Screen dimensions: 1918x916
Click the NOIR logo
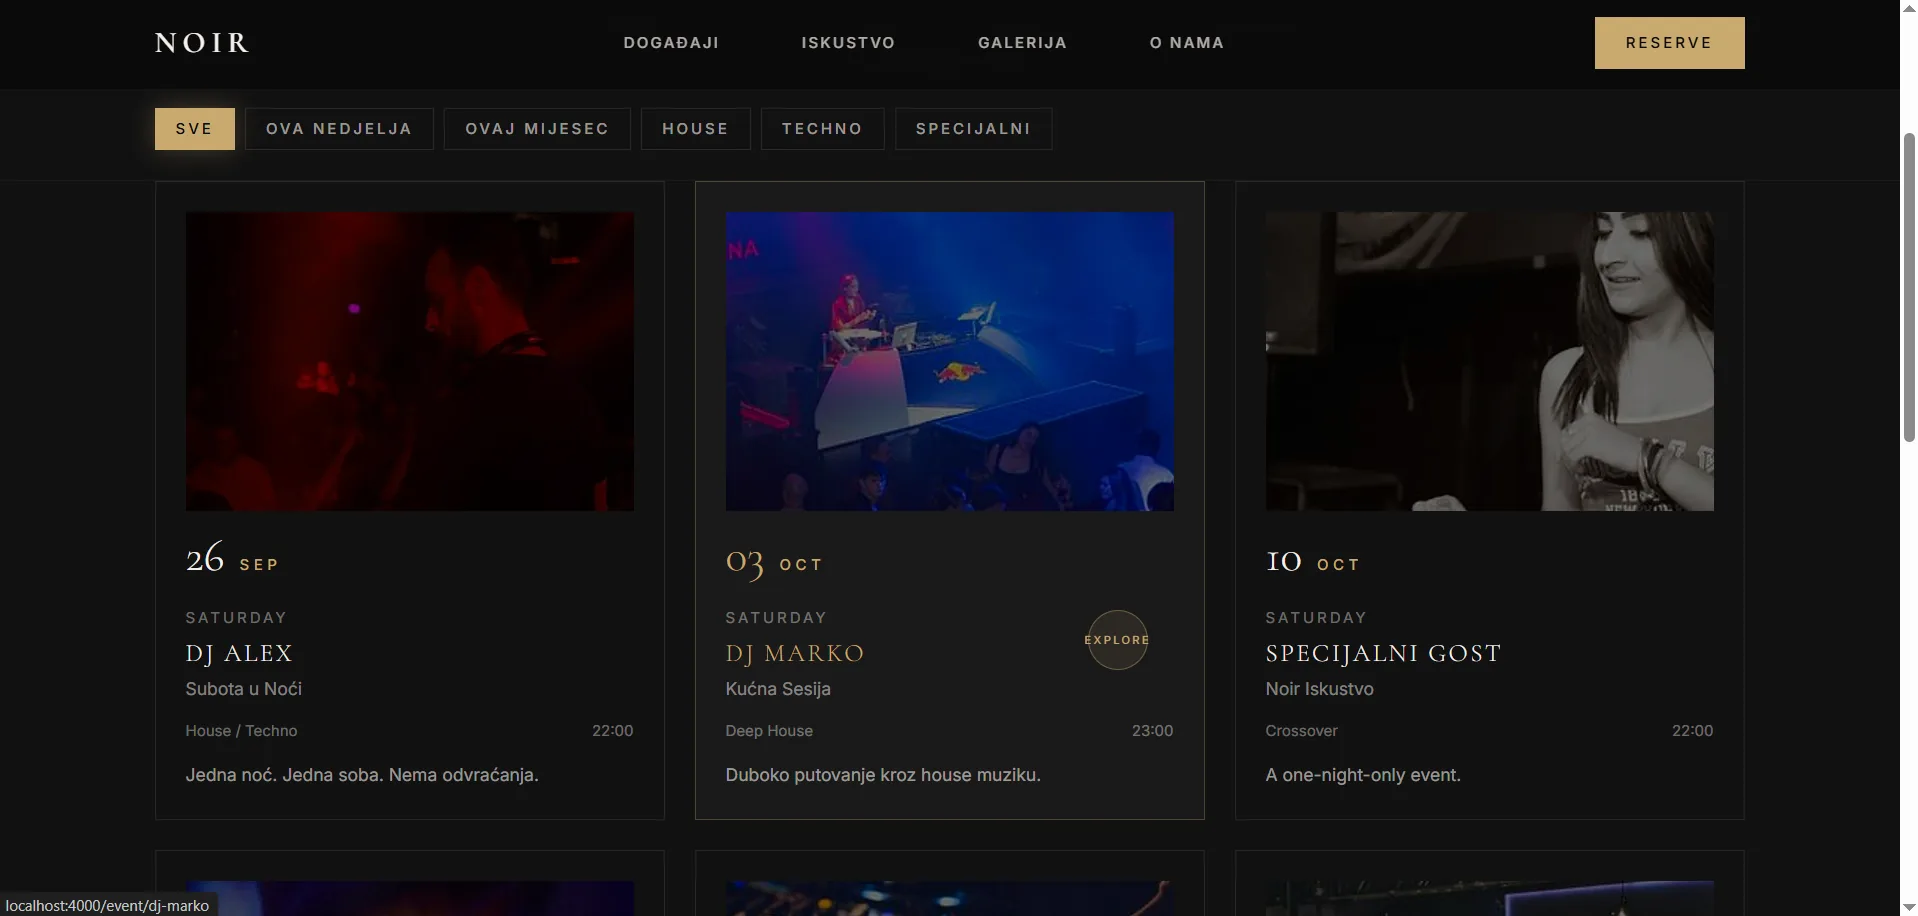[x=202, y=43]
